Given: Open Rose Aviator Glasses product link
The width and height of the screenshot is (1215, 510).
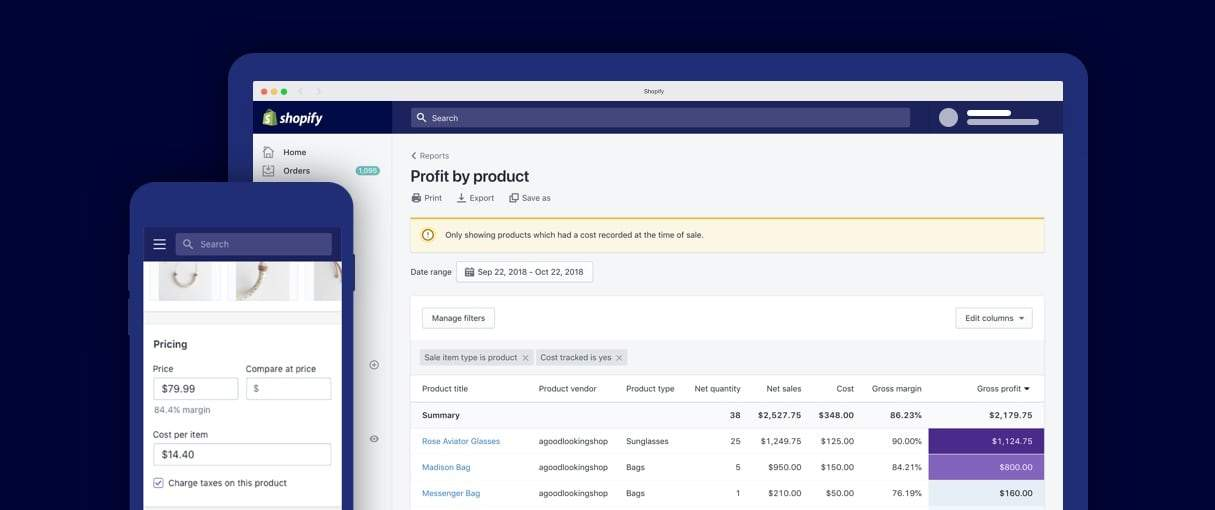Looking at the screenshot, I should coord(461,441).
